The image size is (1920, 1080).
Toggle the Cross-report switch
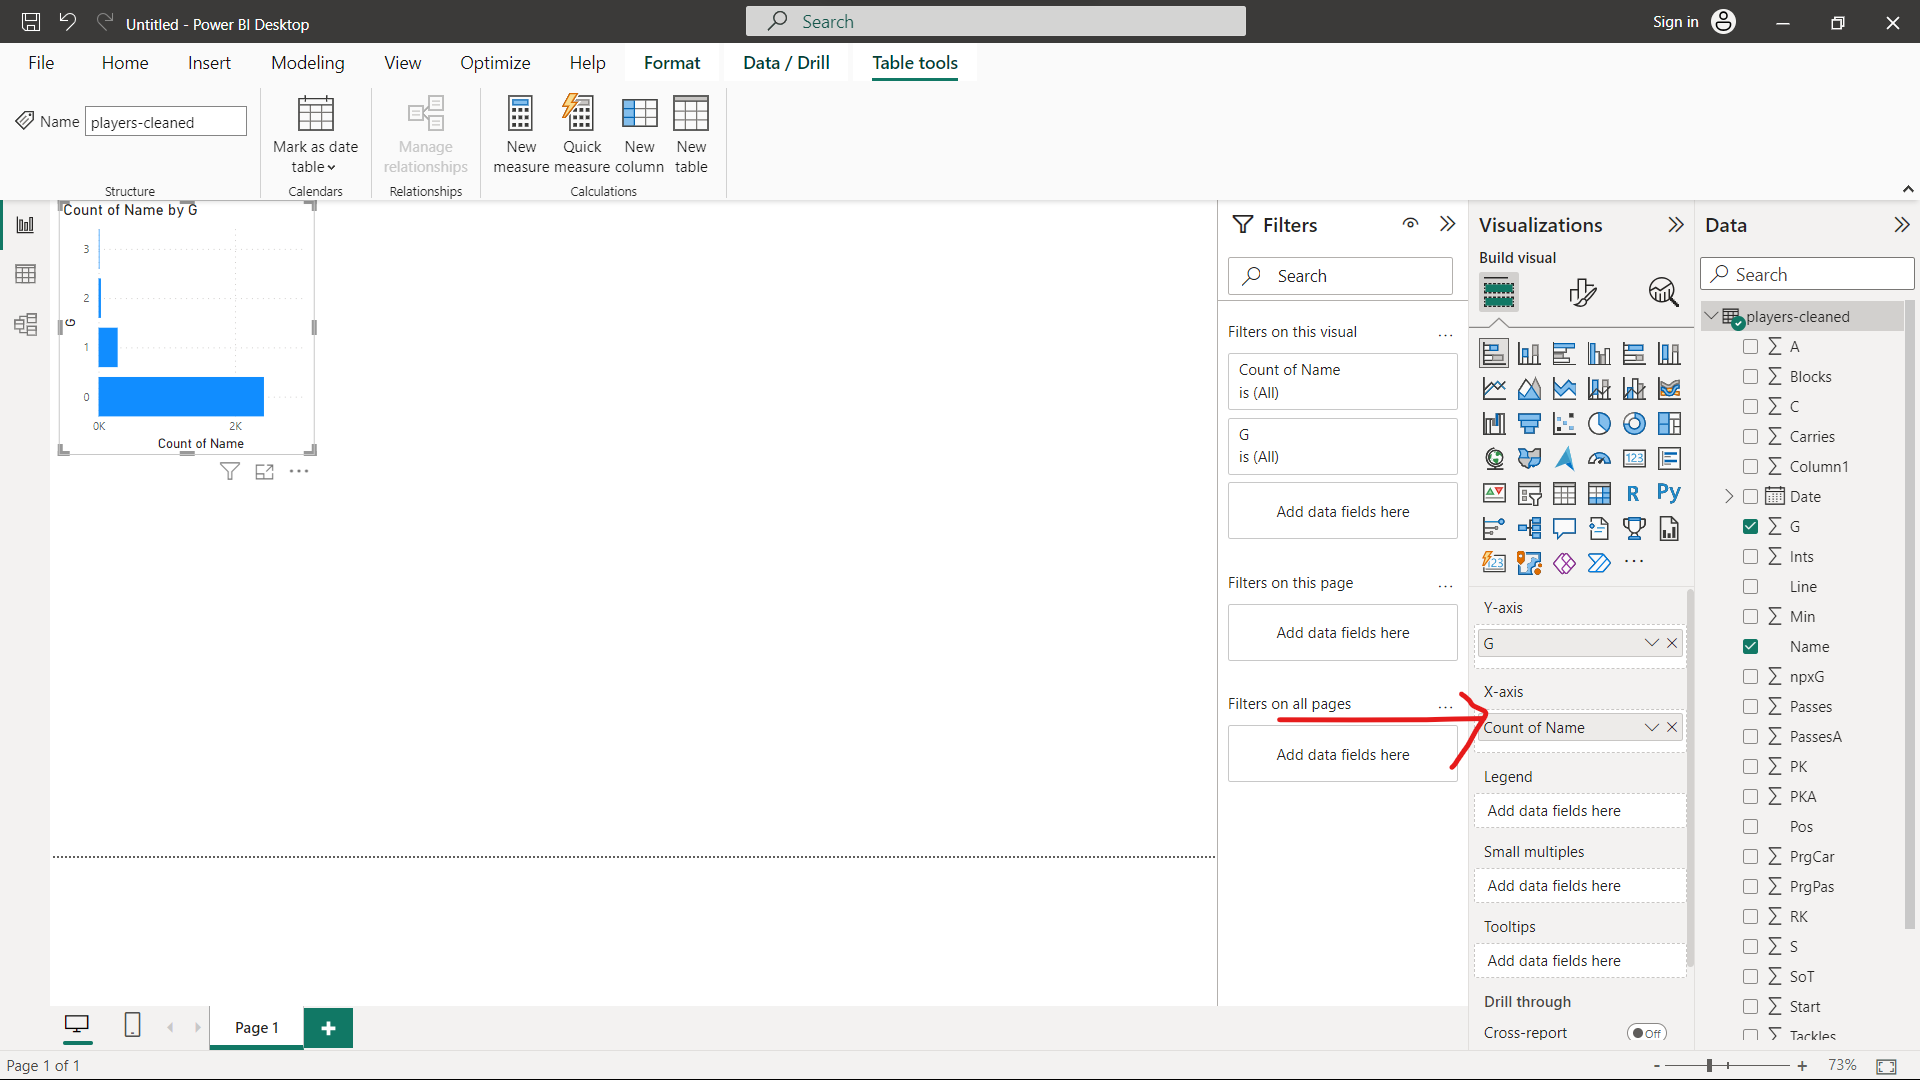(x=1646, y=1033)
